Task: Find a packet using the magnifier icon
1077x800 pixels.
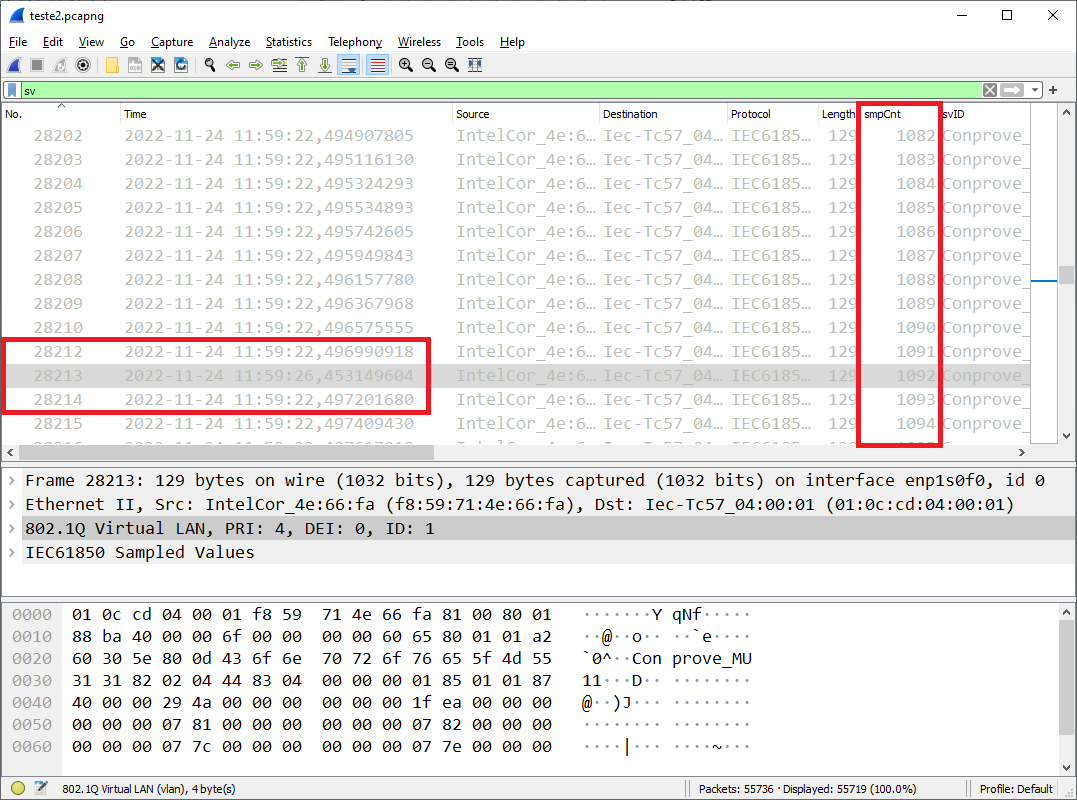Action: pyautogui.click(x=210, y=65)
